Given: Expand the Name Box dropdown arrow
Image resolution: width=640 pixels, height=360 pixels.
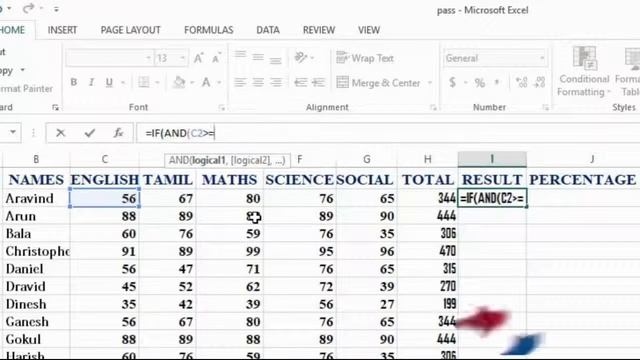Looking at the screenshot, I should 13,132.
